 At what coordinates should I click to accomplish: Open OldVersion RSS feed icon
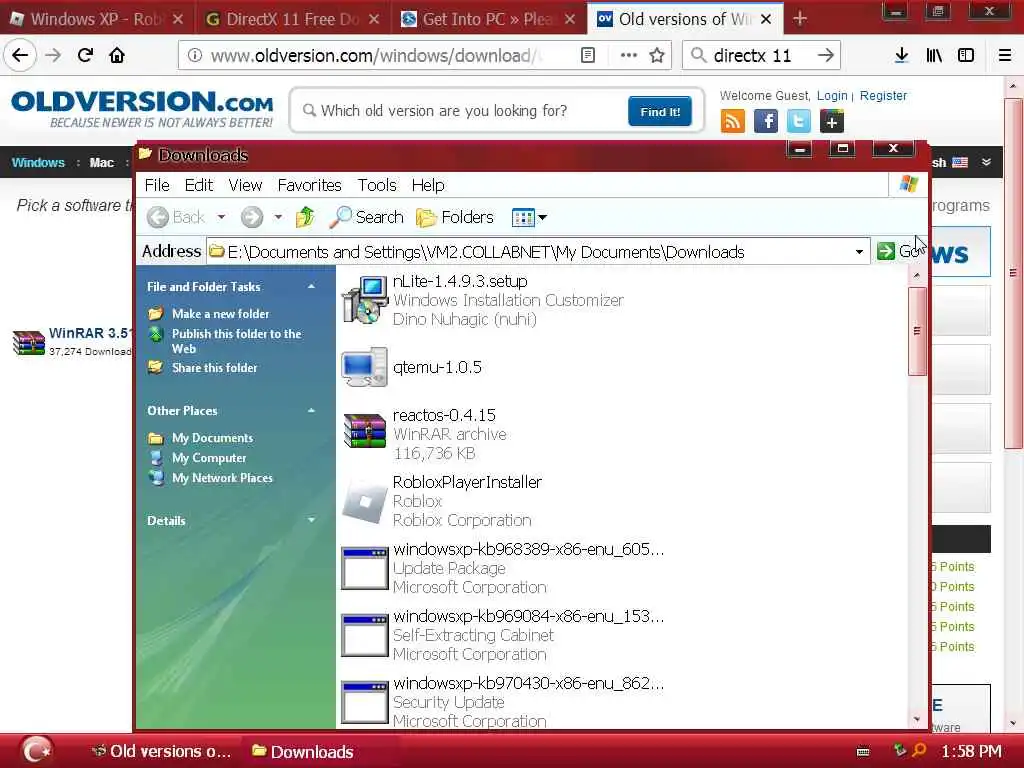733,121
